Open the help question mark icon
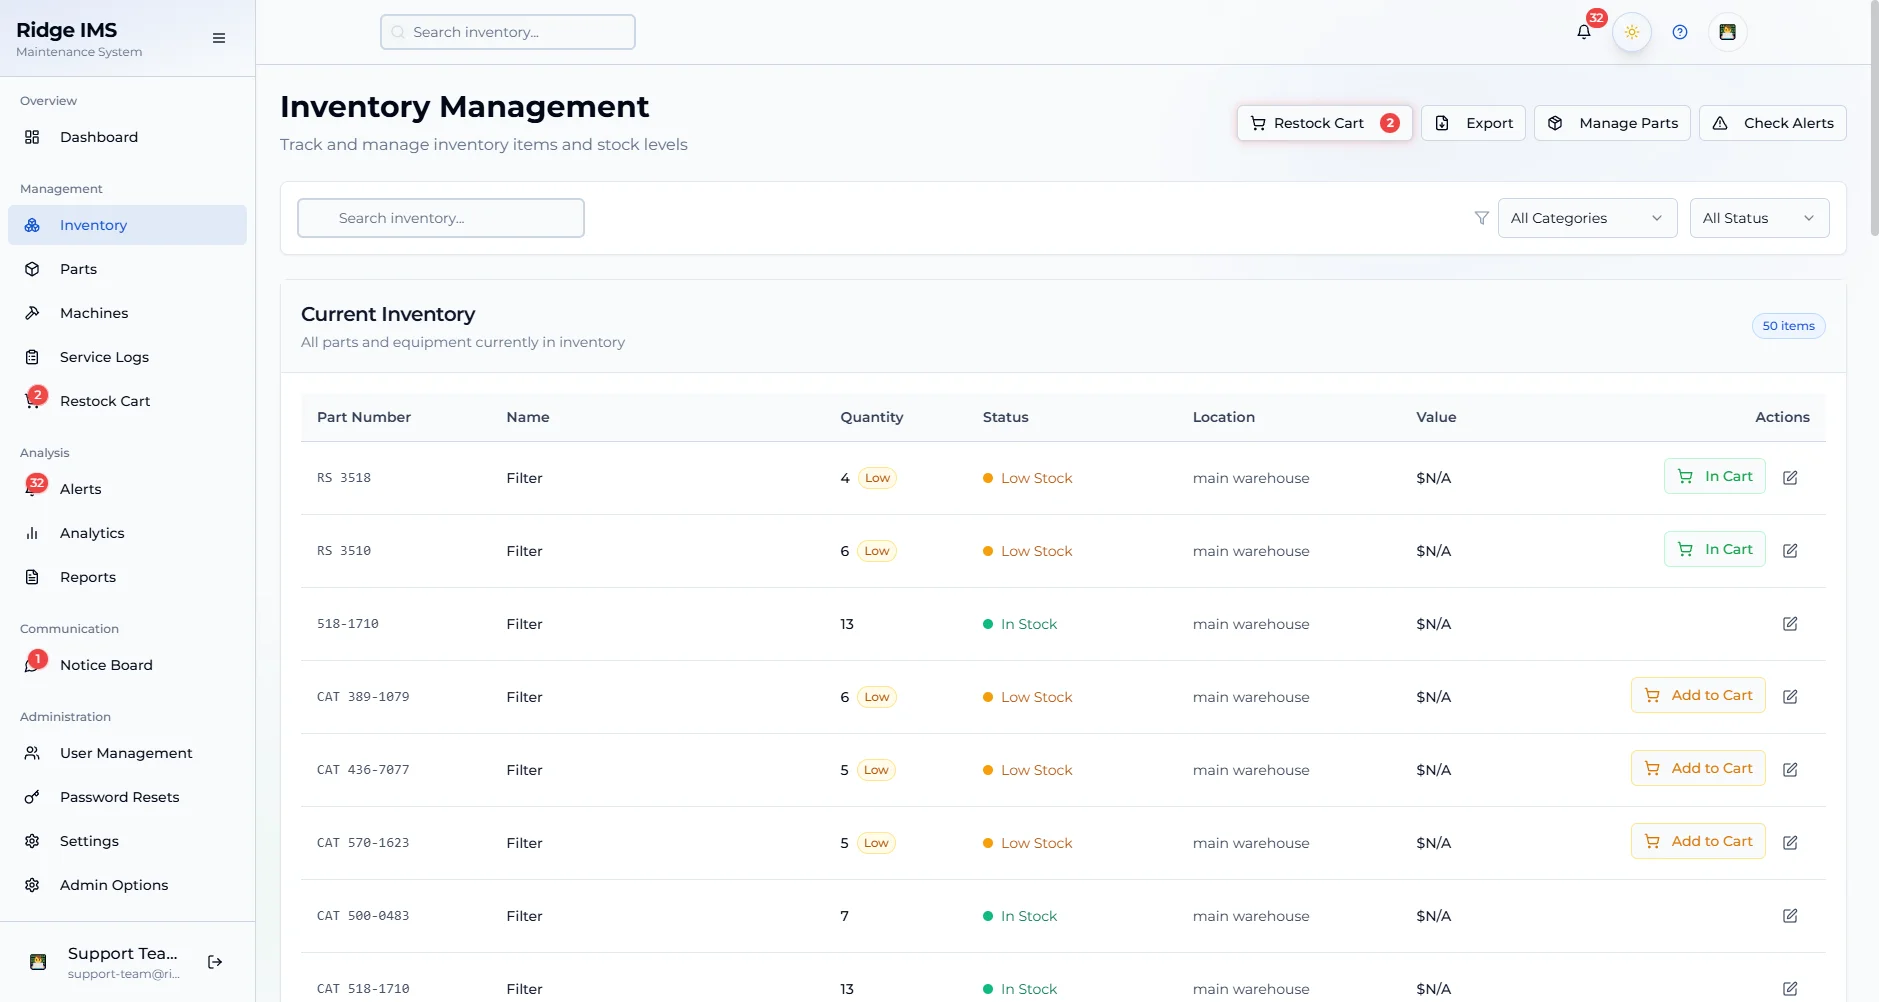 [x=1679, y=32]
